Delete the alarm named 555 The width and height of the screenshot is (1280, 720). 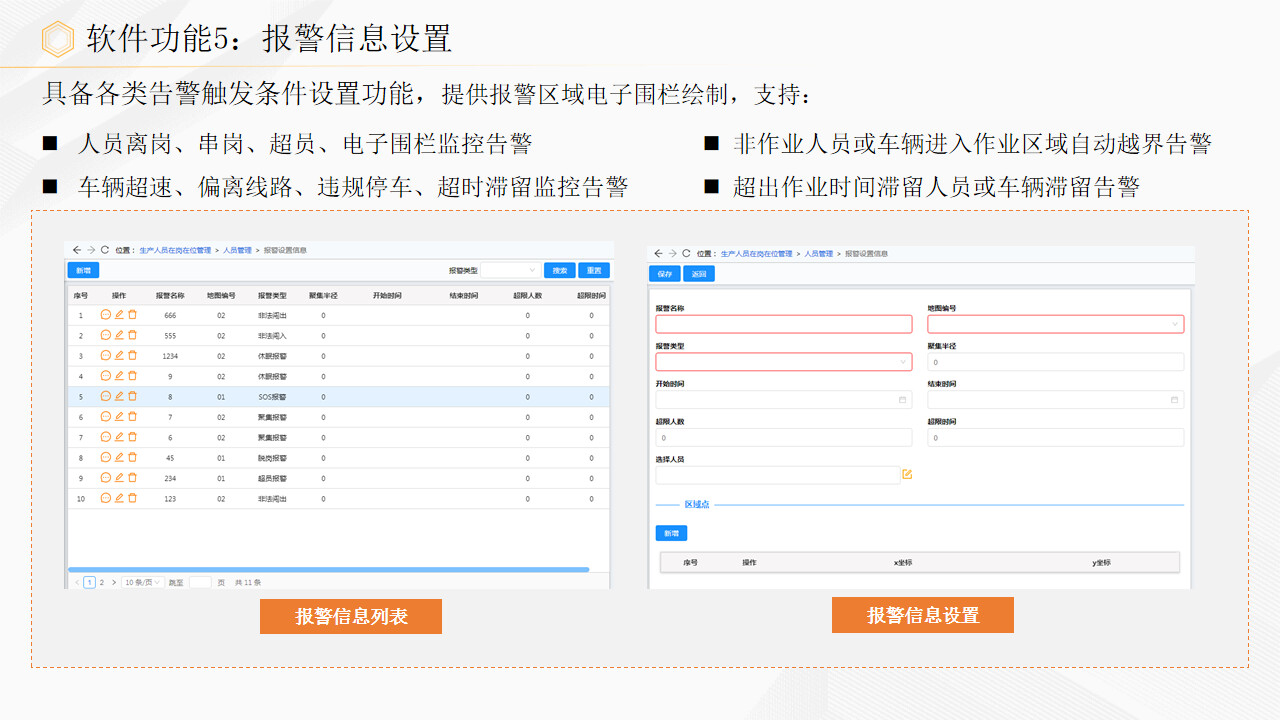pyautogui.click(x=132, y=335)
